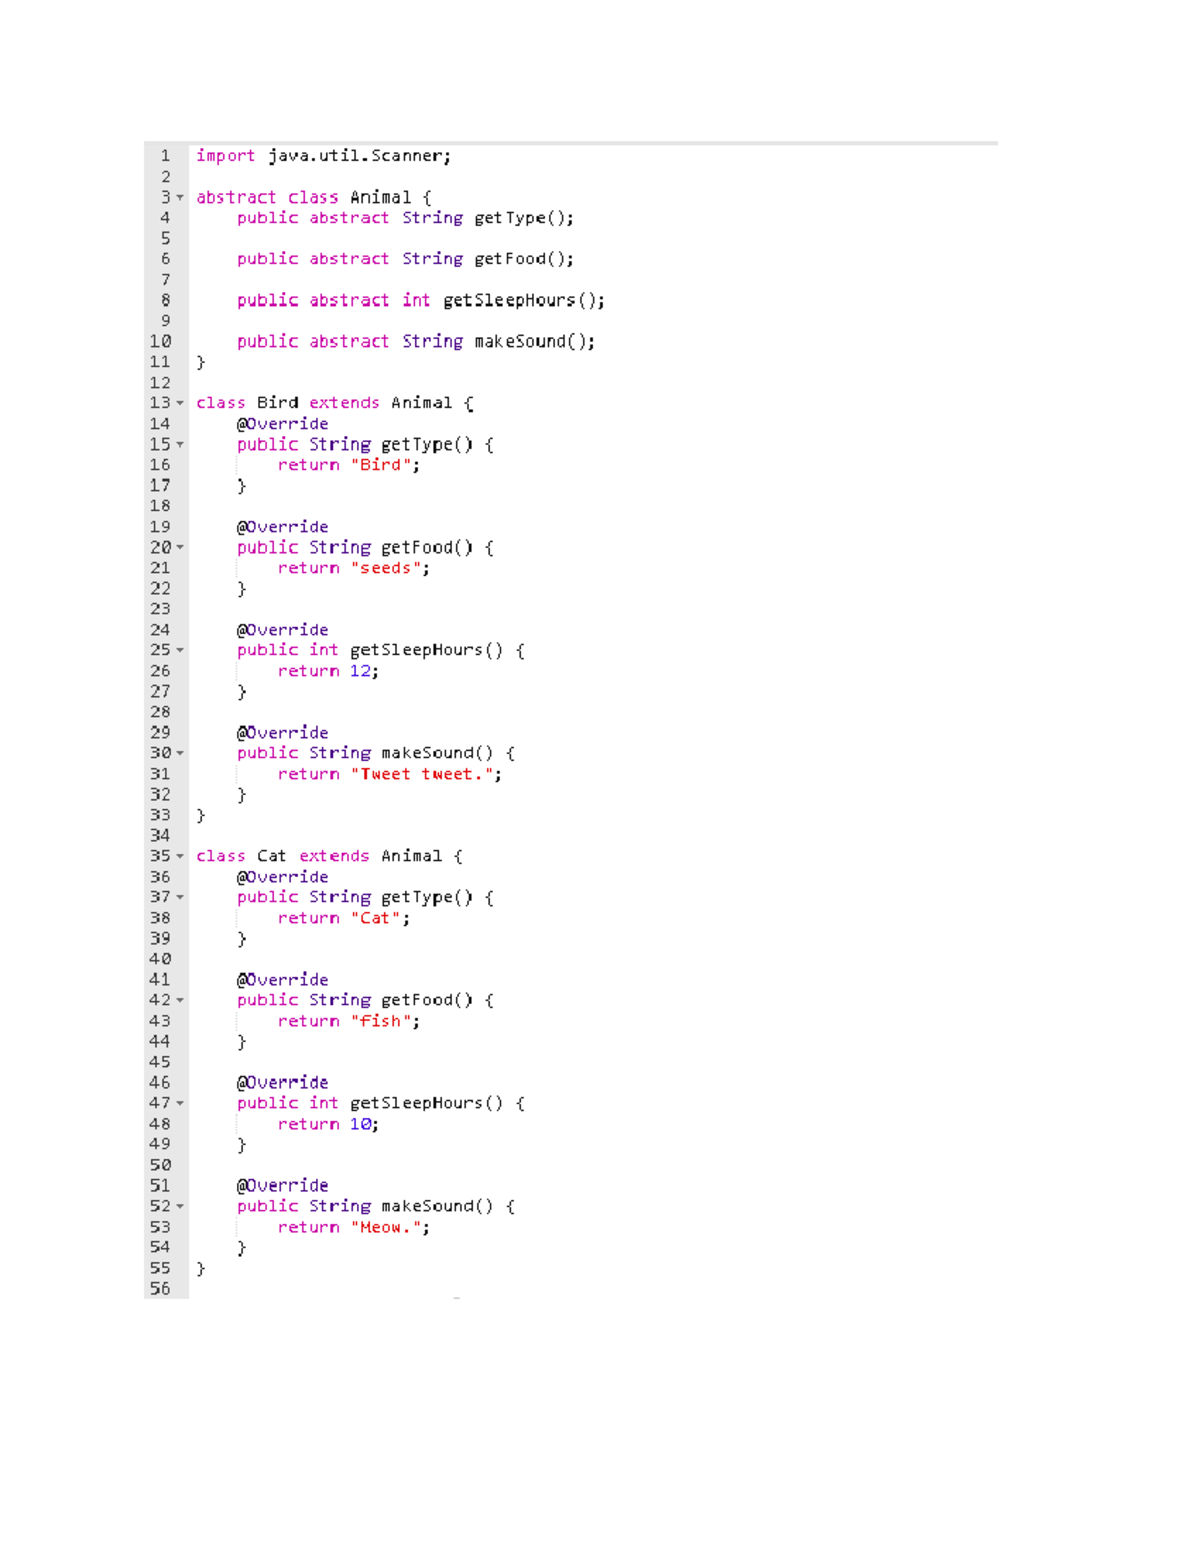The width and height of the screenshot is (1200, 1553).
Task: Fold Bird's getFood method at line 20
Action: (x=180, y=547)
